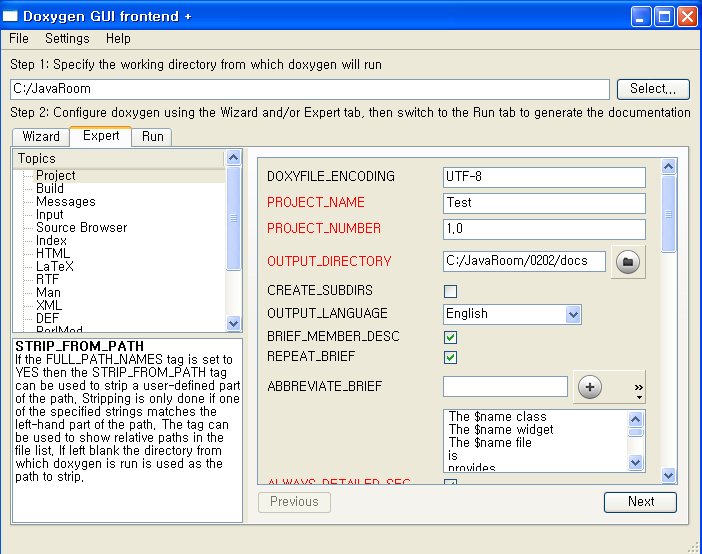Click the Topics tree scrollbar thumb
This screenshot has width=702, height=554.
234,219
